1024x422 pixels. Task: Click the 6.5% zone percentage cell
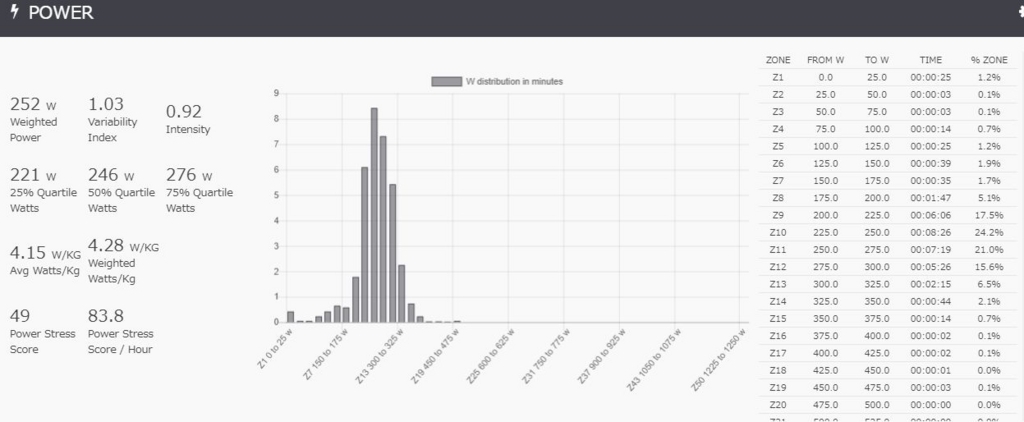click(x=989, y=284)
